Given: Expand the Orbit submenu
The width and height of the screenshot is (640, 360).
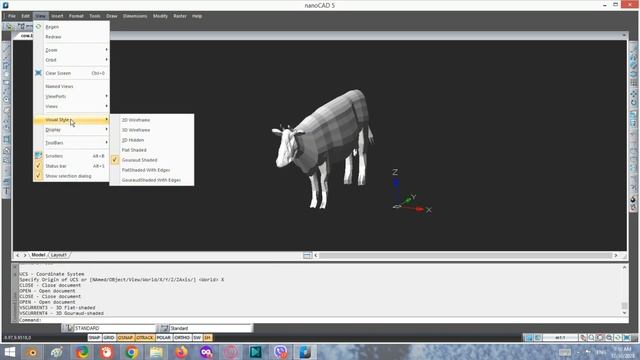Looking at the screenshot, I should coord(71,60).
